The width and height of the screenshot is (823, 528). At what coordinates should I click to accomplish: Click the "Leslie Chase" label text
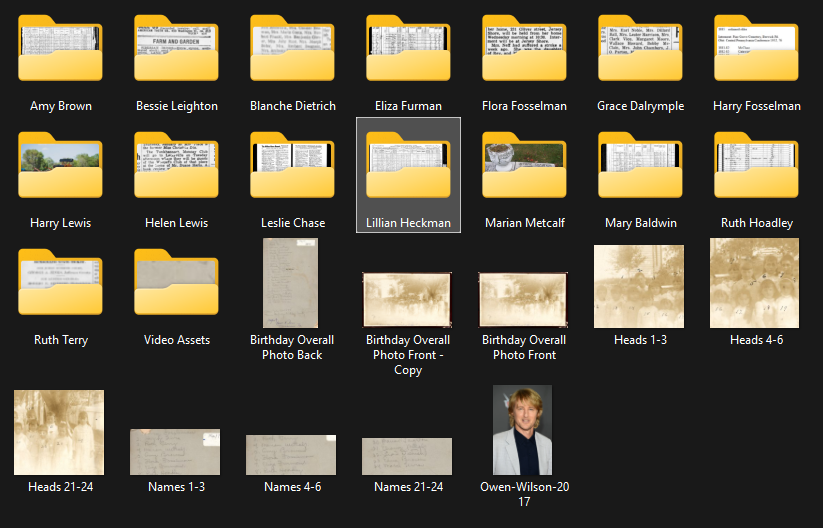pyautogui.click(x=293, y=223)
